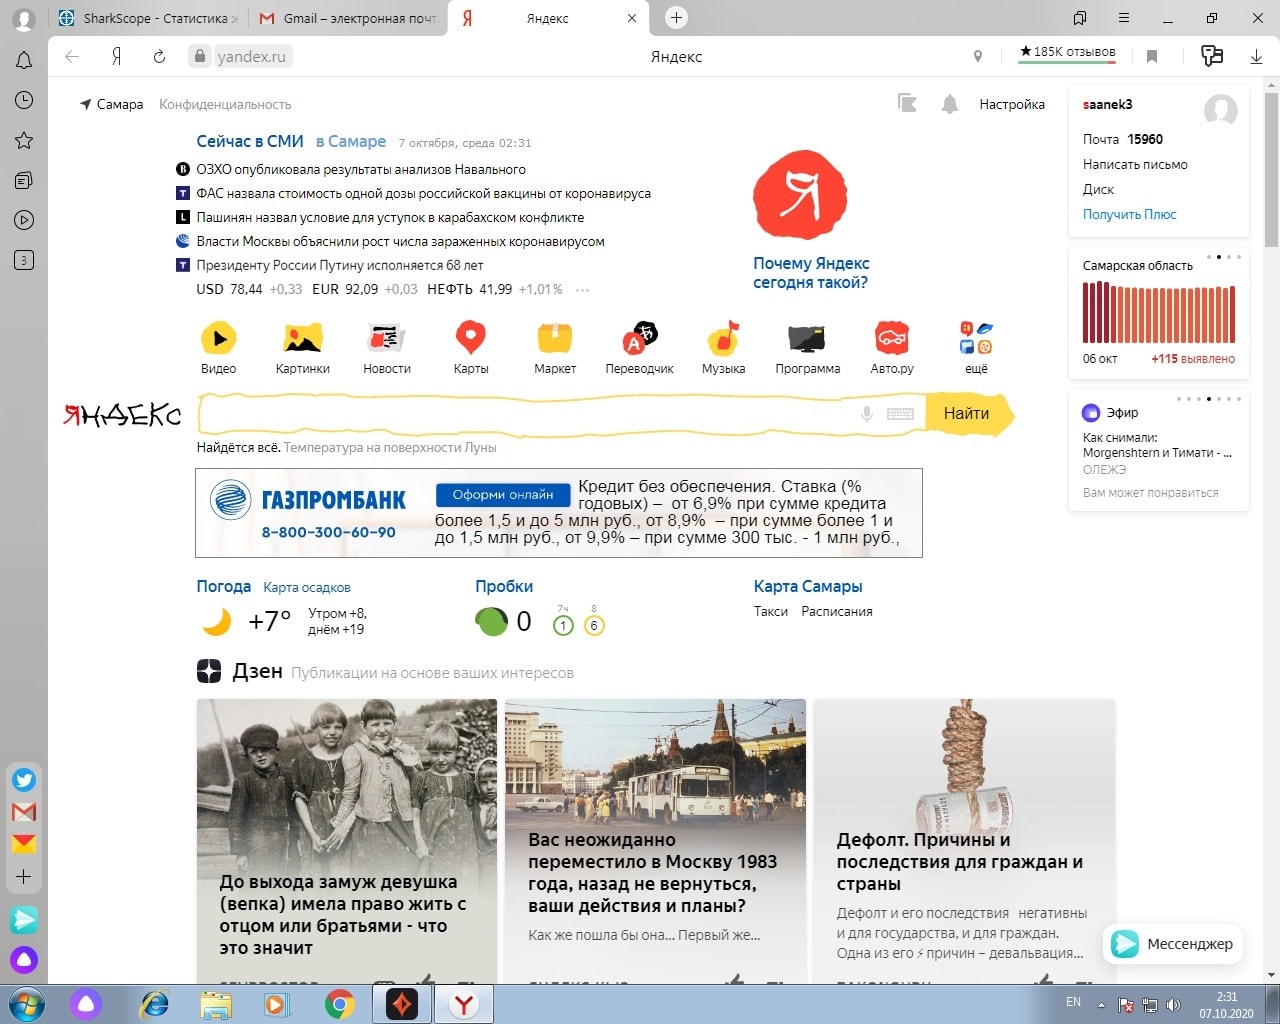Open the on-screen keyboard in search bar
The width and height of the screenshot is (1280, 1024).
(900, 413)
